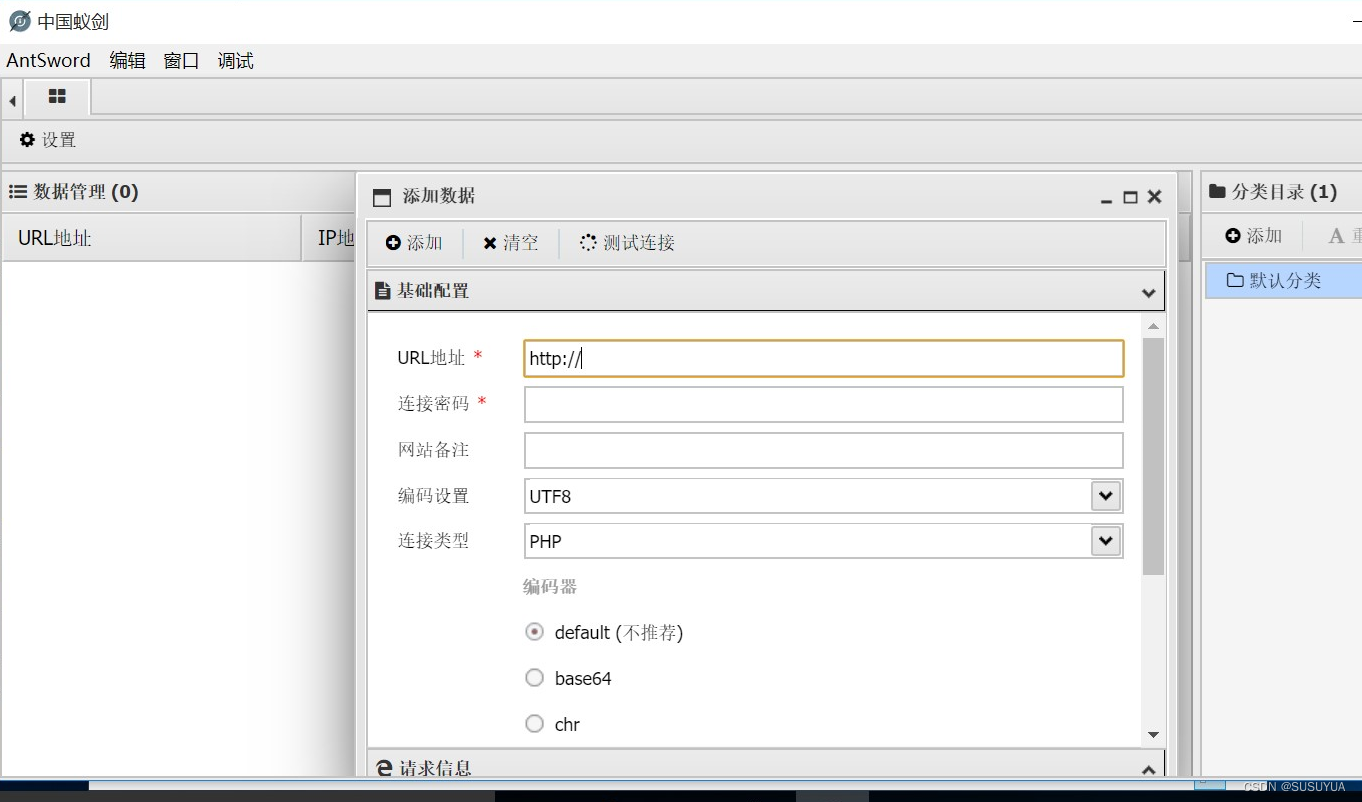Click the 添加 plus button in the dialog toolbar
The height and width of the screenshot is (802, 1362).
414,243
